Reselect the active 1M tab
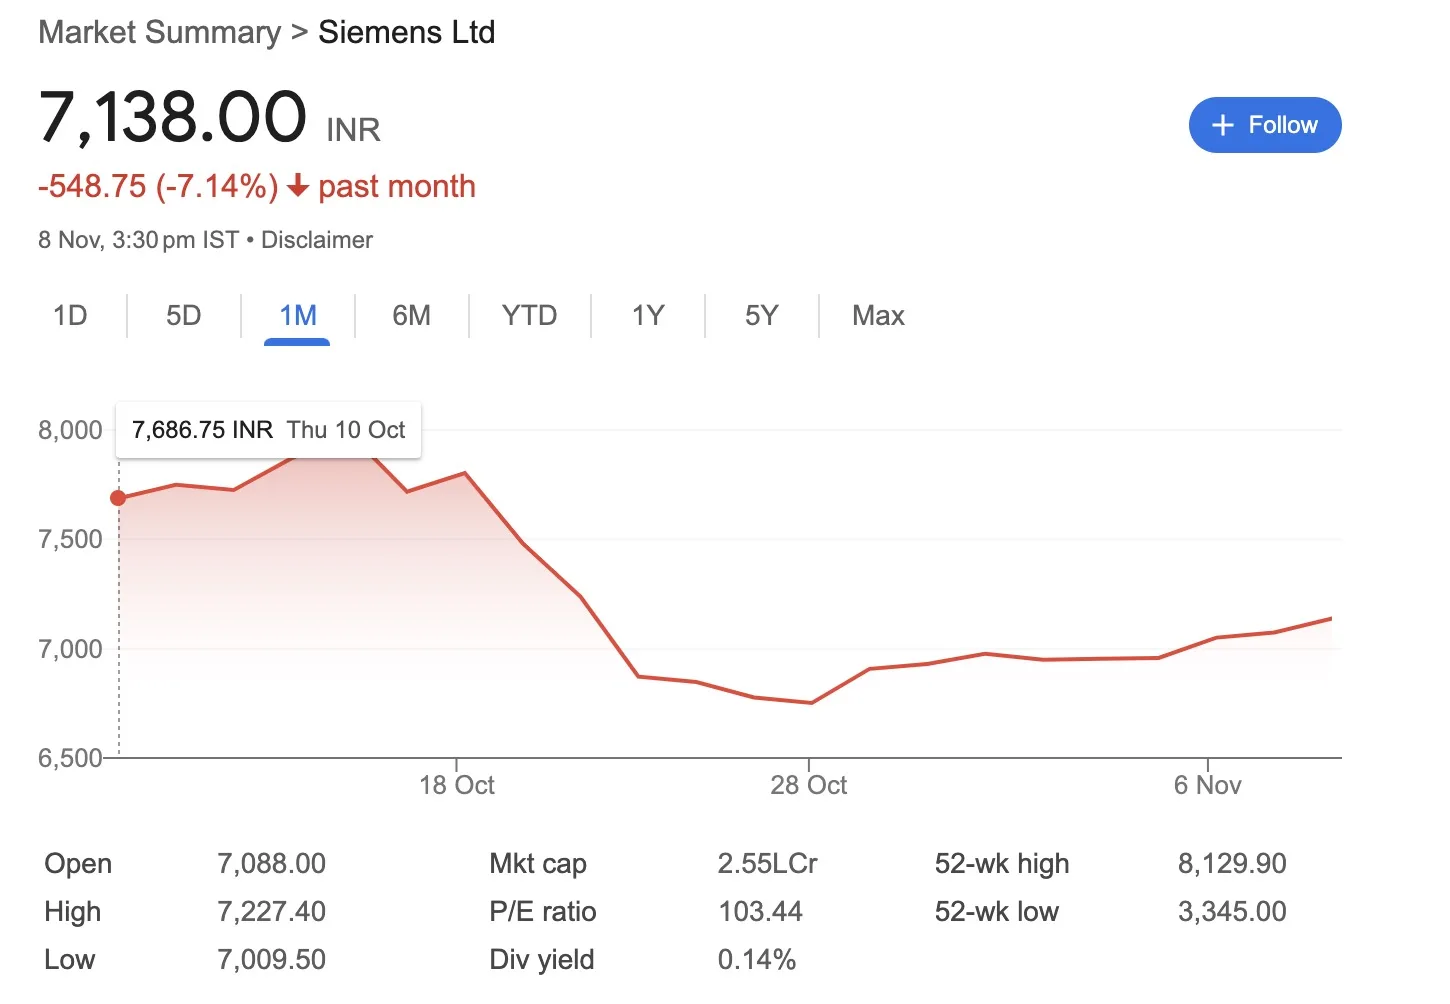 pyautogui.click(x=297, y=315)
